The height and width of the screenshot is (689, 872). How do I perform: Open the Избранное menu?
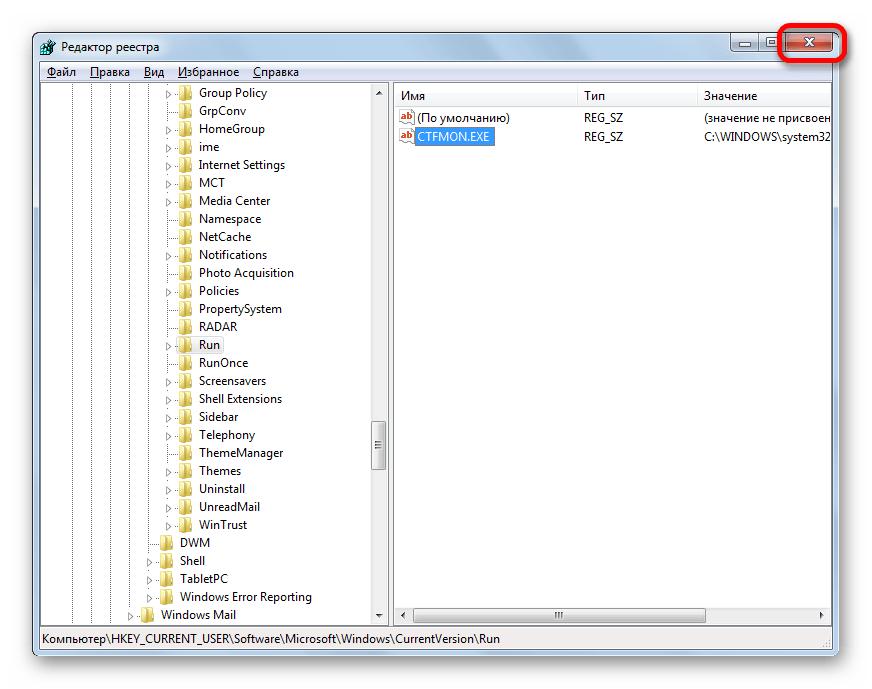(x=209, y=72)
